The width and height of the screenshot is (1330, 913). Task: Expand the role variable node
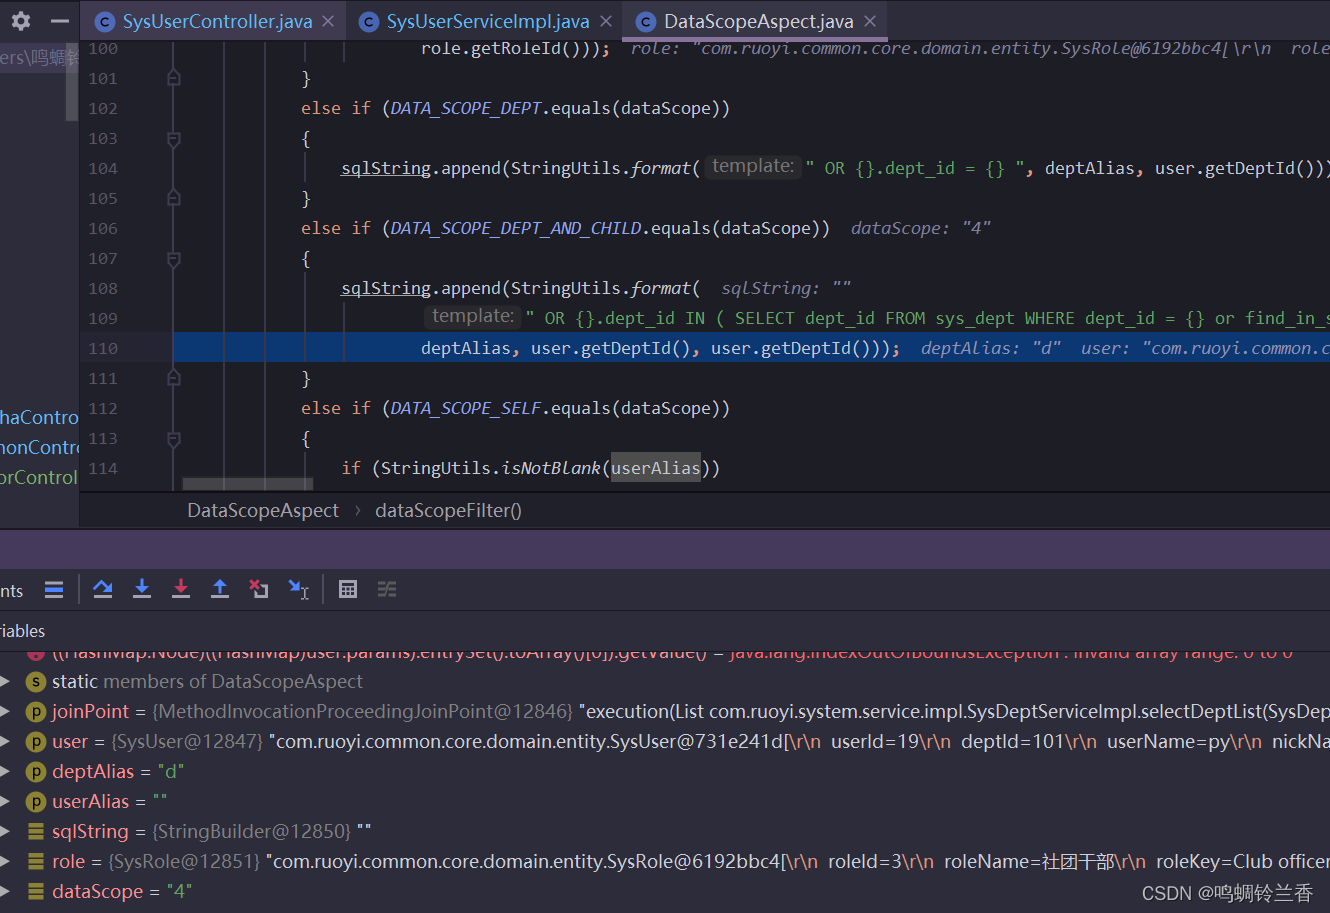pos(6,861)
